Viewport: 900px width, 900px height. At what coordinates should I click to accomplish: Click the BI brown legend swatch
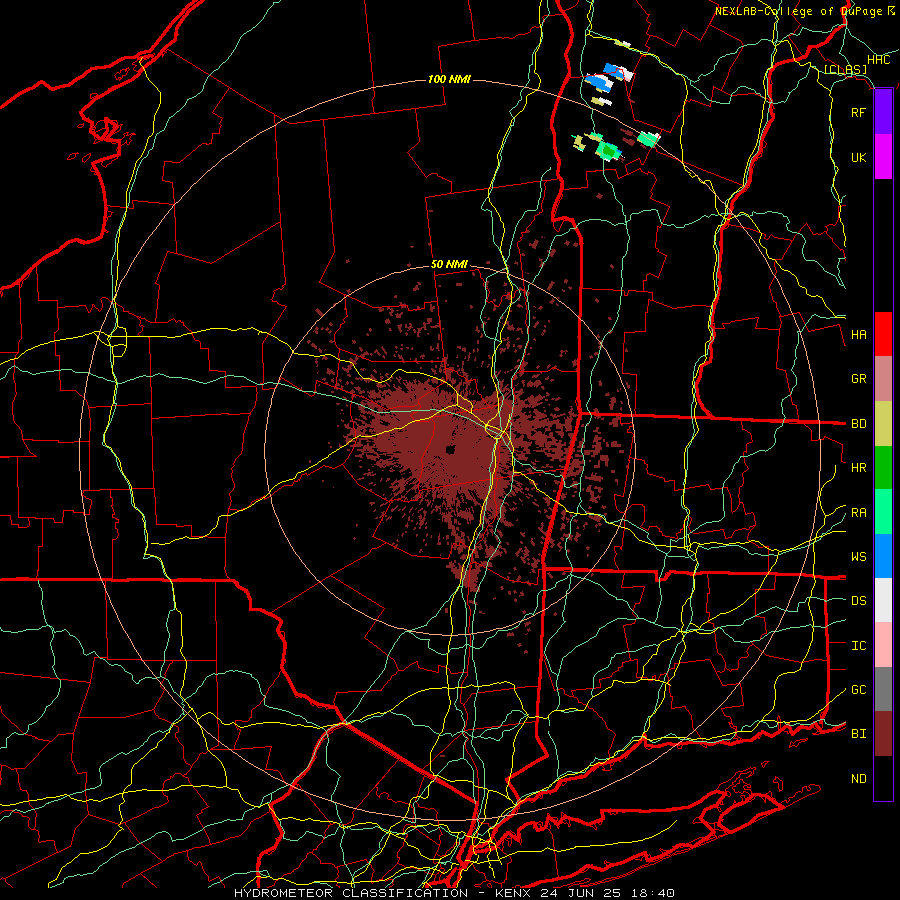point(883,734)
